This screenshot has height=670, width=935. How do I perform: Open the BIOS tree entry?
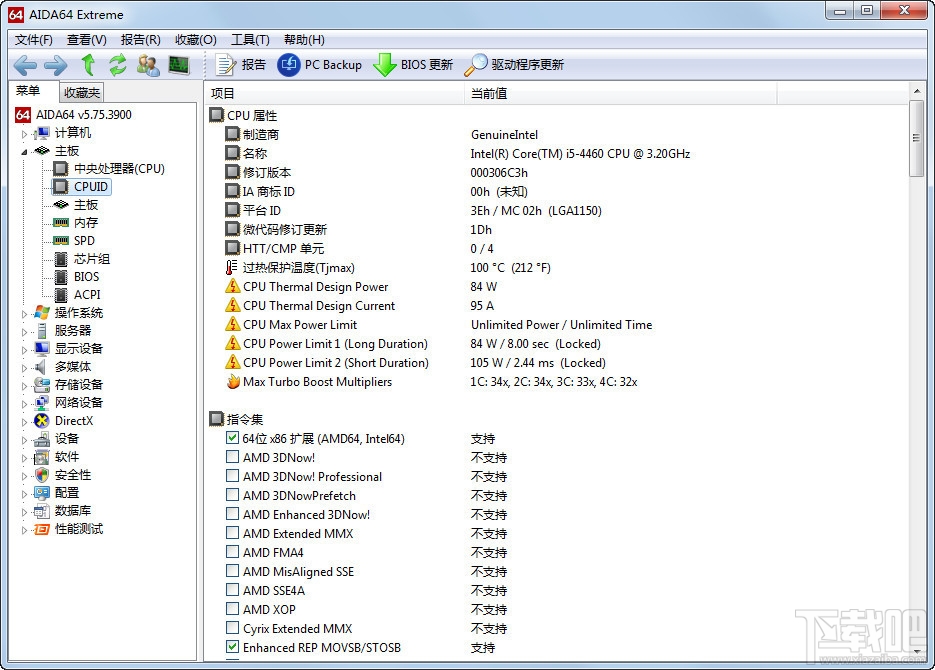click(x=76, y=277)
